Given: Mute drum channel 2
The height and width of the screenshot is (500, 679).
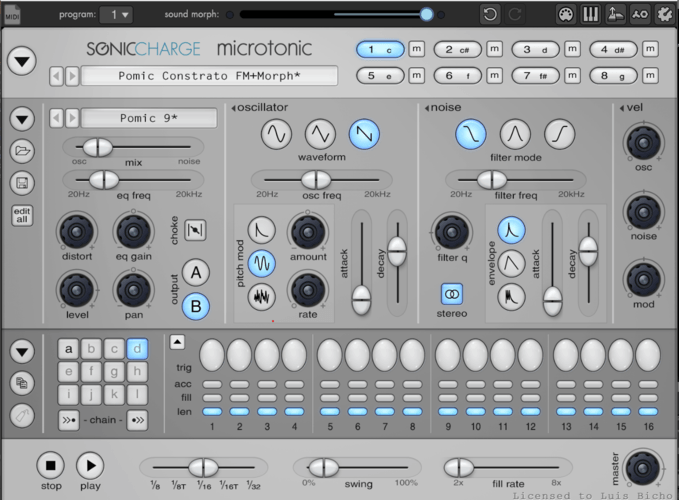Looking at the screenshot, I should tap(495, 49).
